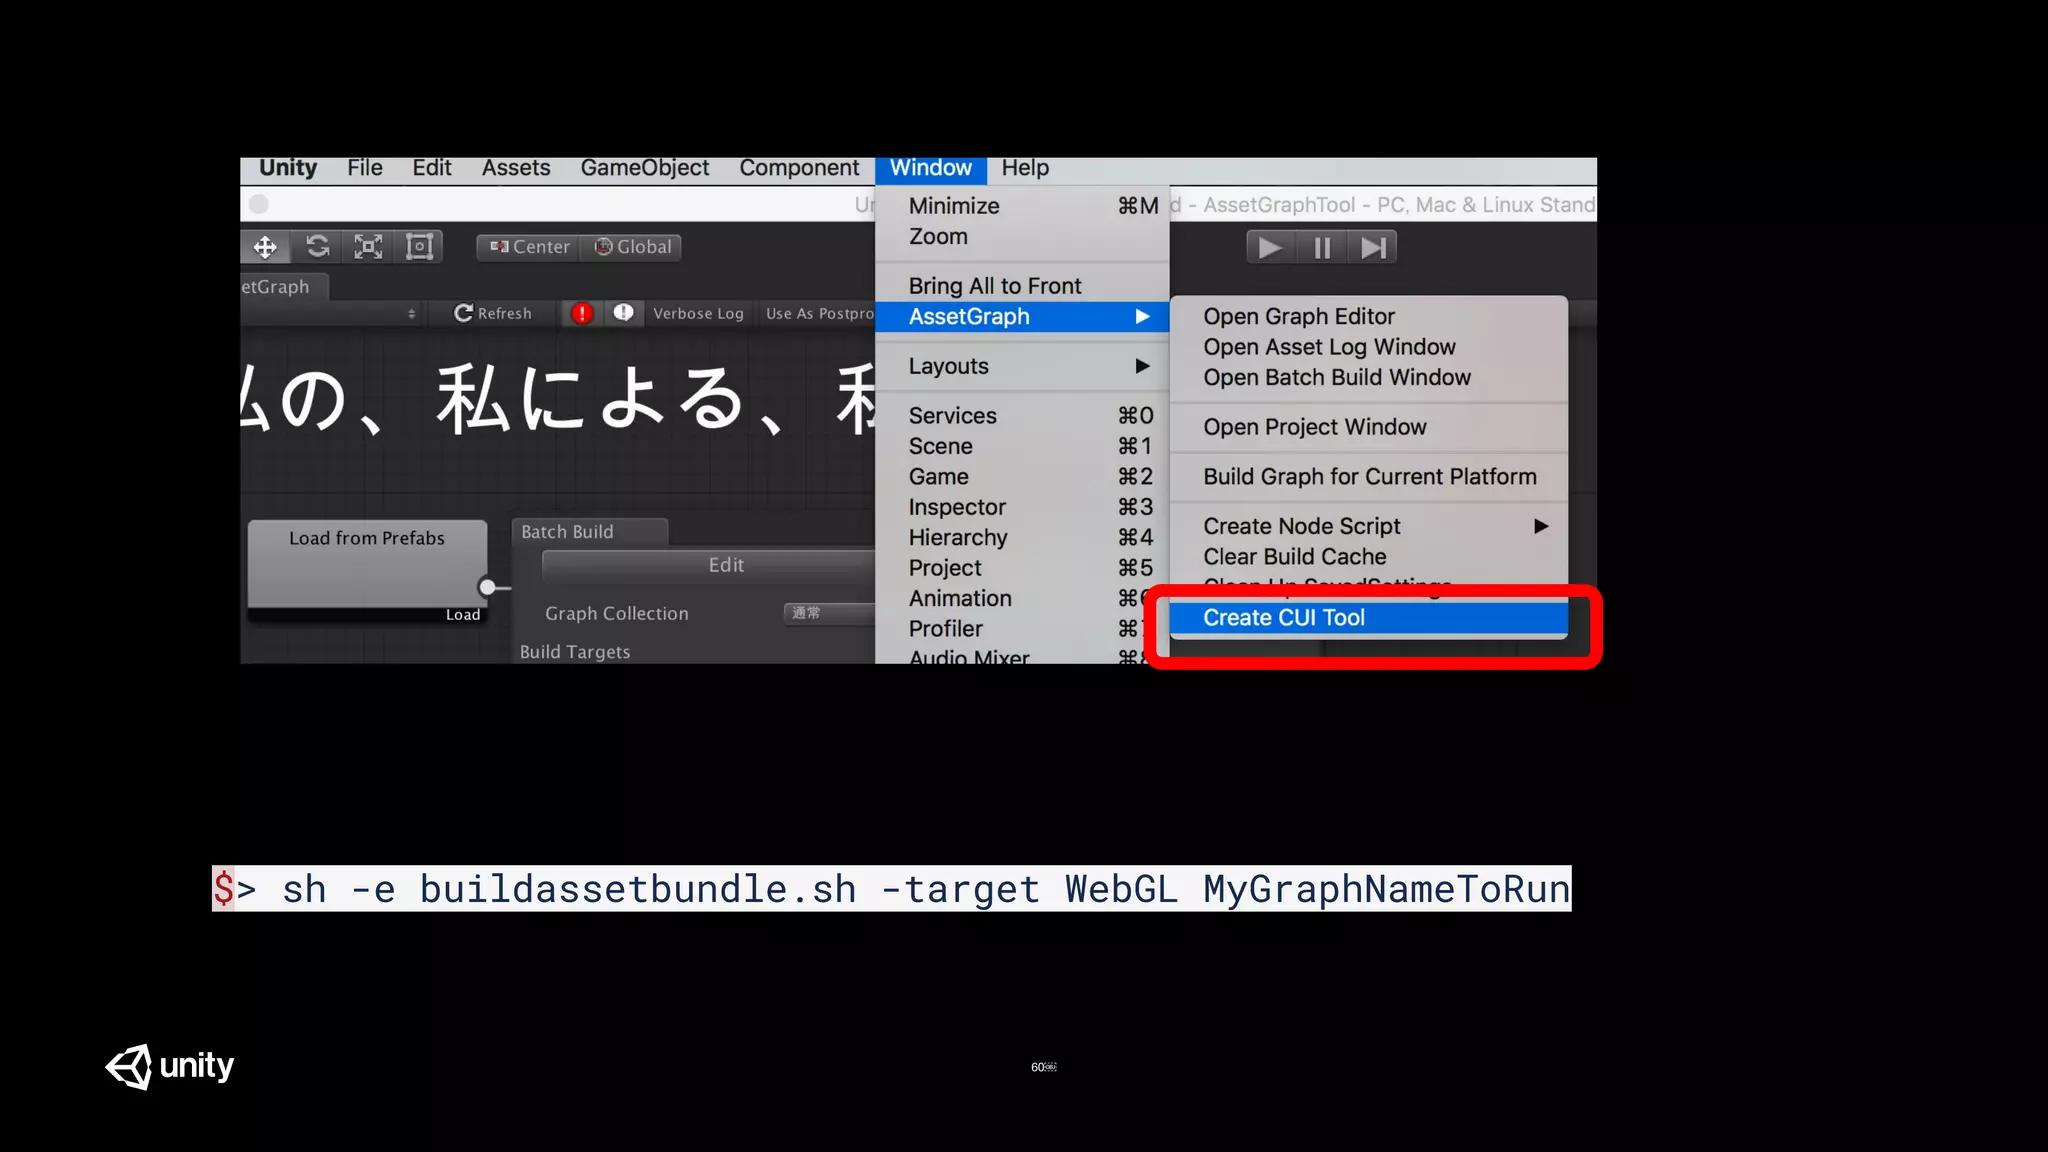2048x1152 pixels.
Task: Select Bring All to Front
Action: tap(1022, 286)
